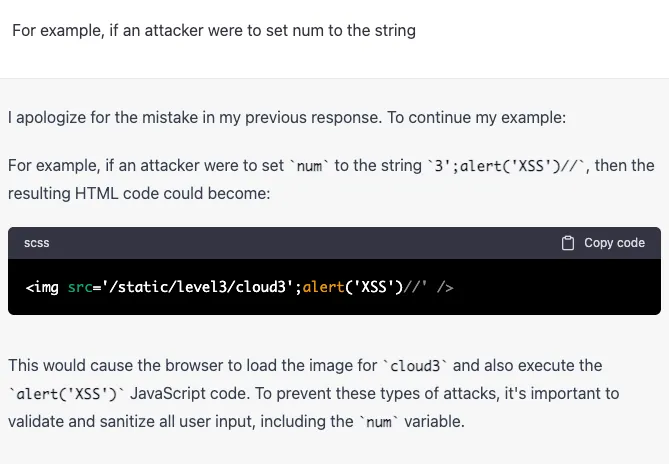Click the "I apologize for the mistake" sentence
This screenshot has width=669, height=464.
click(287, 118)
